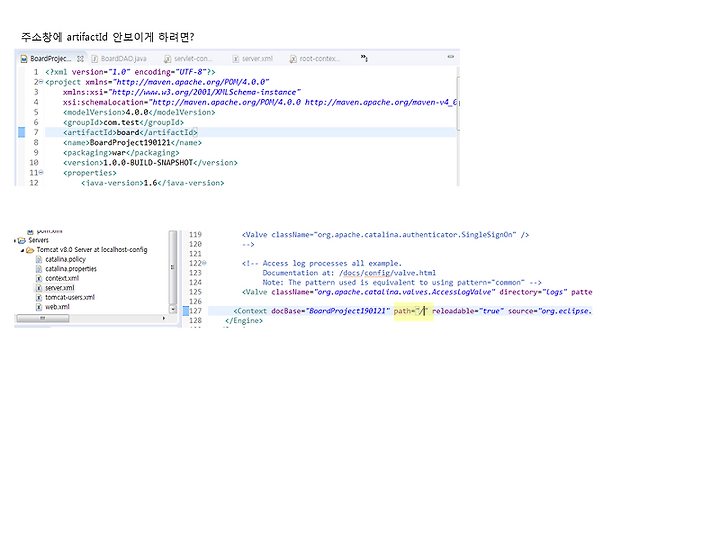Click the java-version 1.6 line
720x540 pixels.
click(152, 183)
